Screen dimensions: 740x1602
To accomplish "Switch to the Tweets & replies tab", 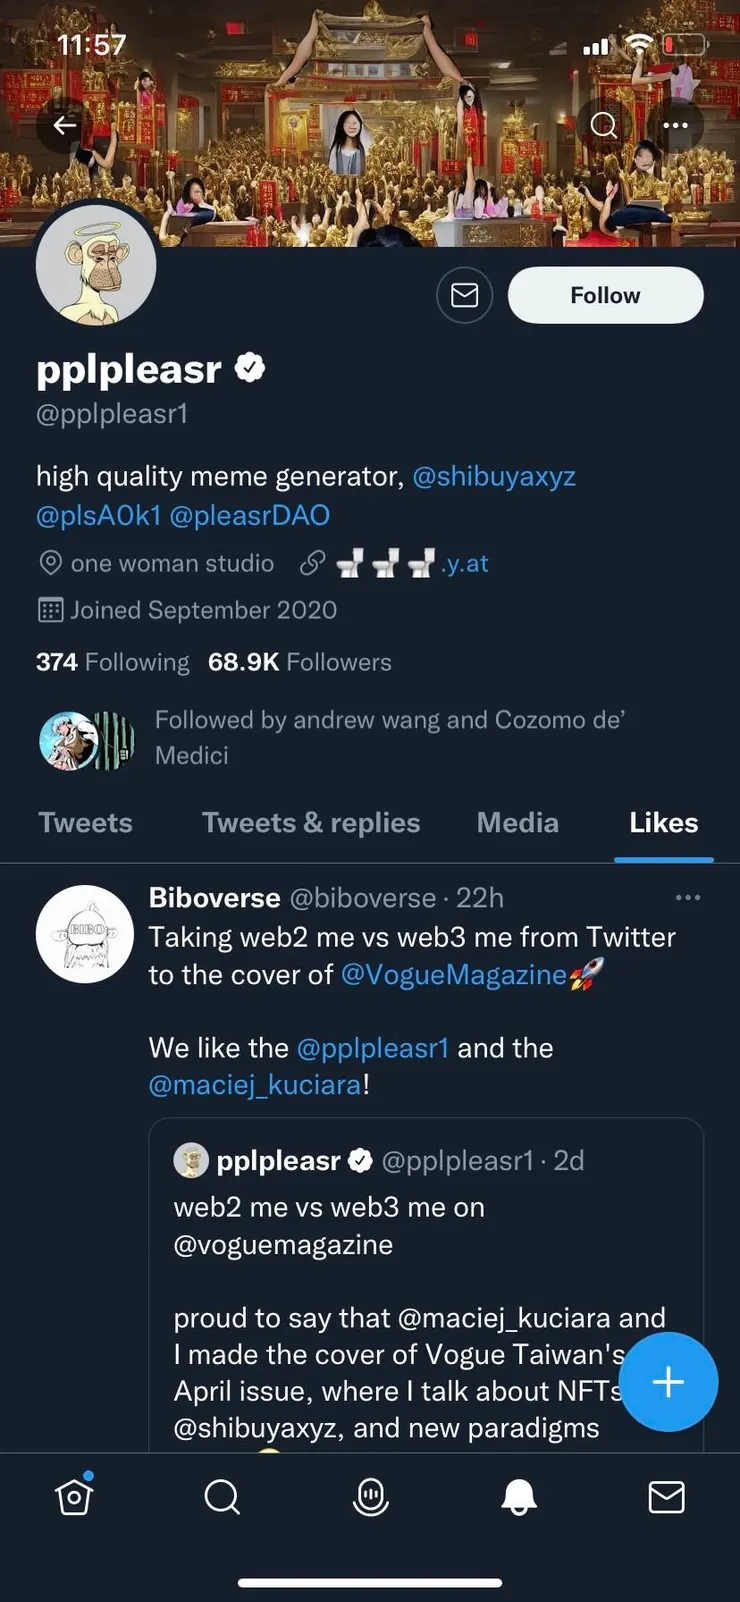I will (x=311, y=823).
